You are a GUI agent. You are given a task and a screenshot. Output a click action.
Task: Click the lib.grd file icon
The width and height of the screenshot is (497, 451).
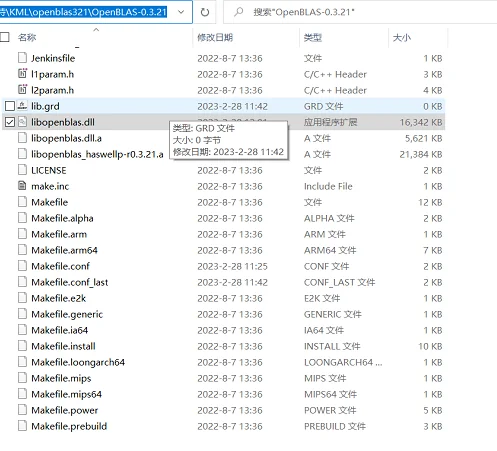coord(22,106)
